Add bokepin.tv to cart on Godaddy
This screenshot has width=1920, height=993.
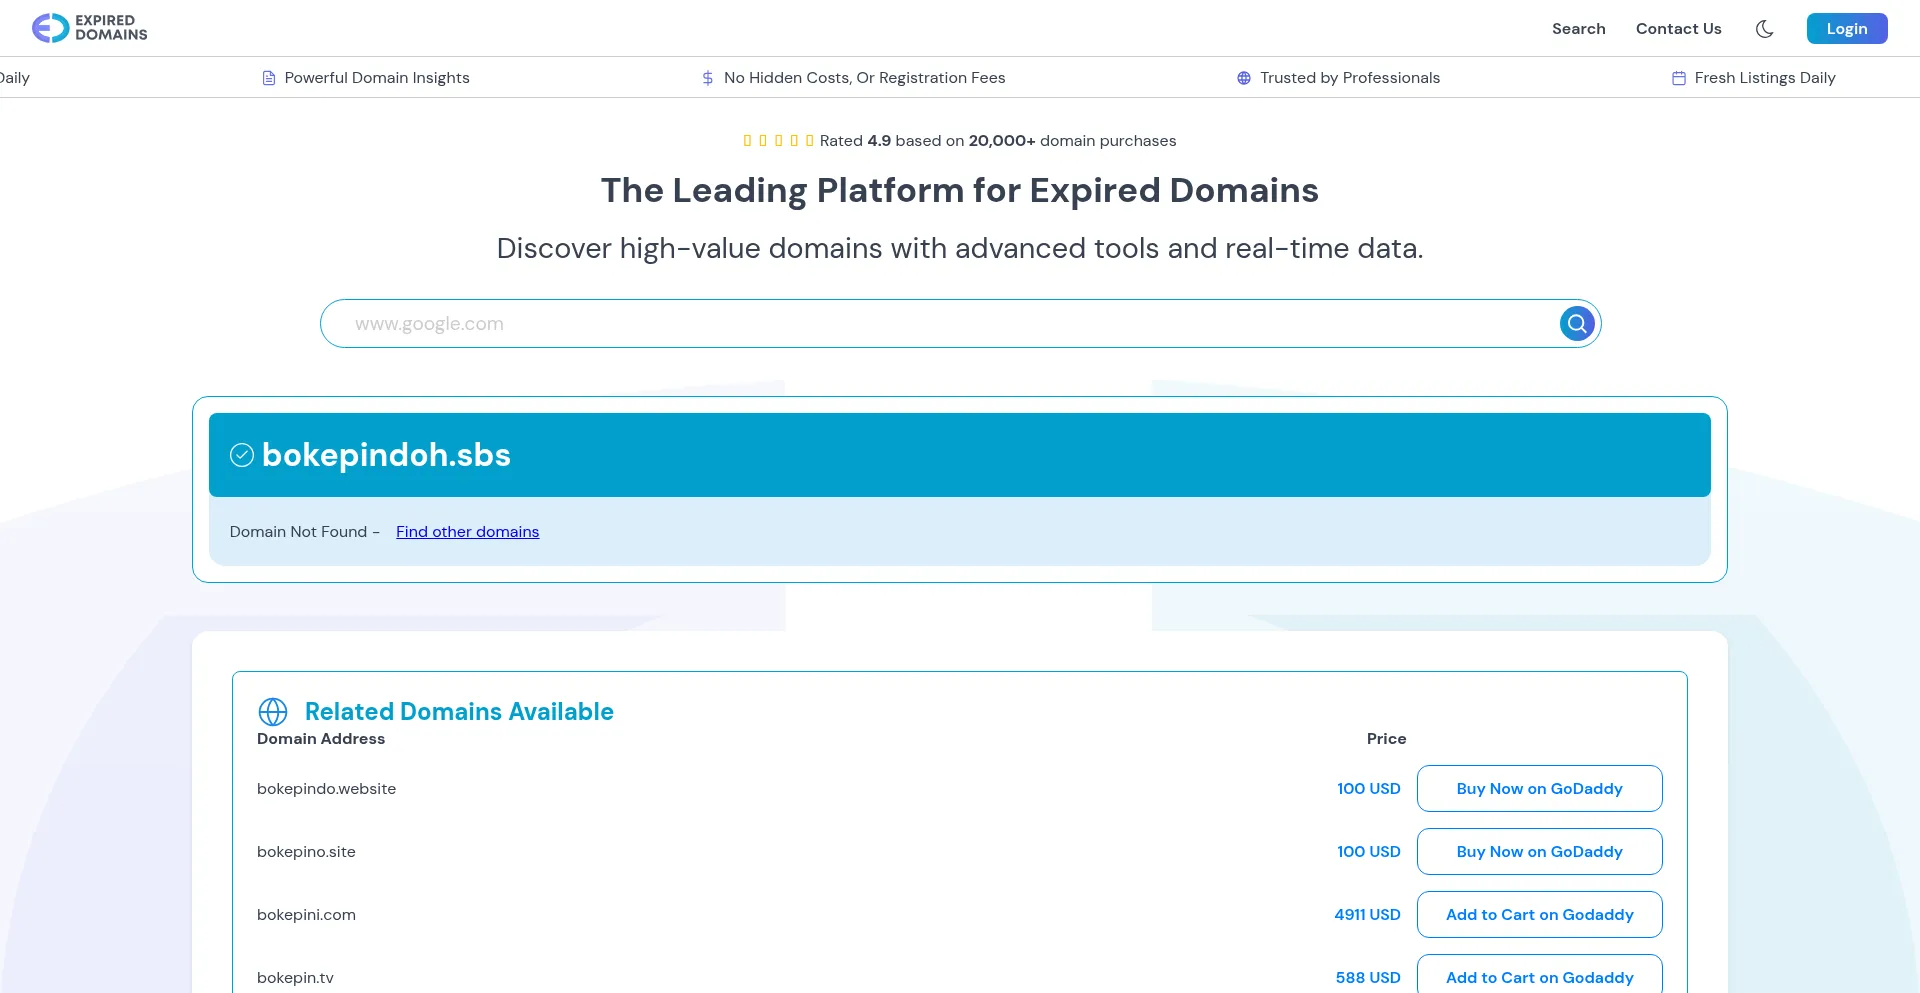1539,977
